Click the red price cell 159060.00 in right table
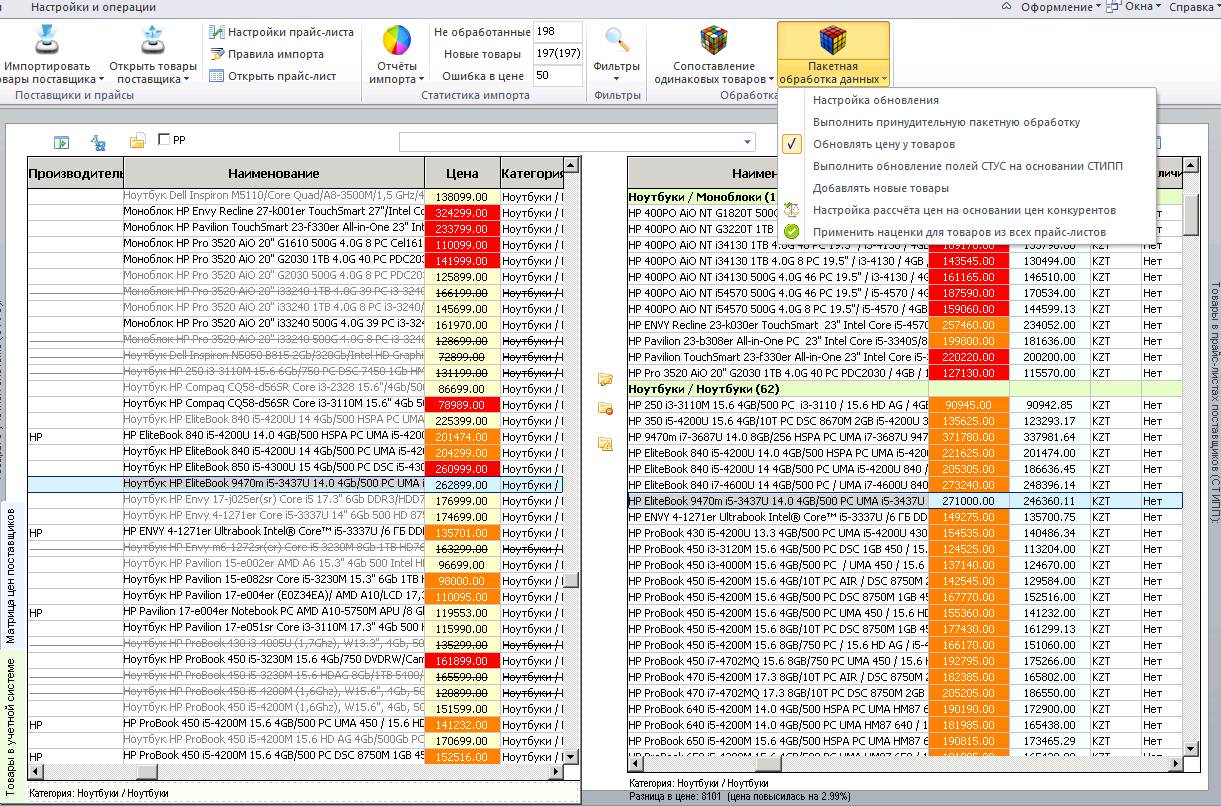This screenshot has width=1221, height=806. 968,309
